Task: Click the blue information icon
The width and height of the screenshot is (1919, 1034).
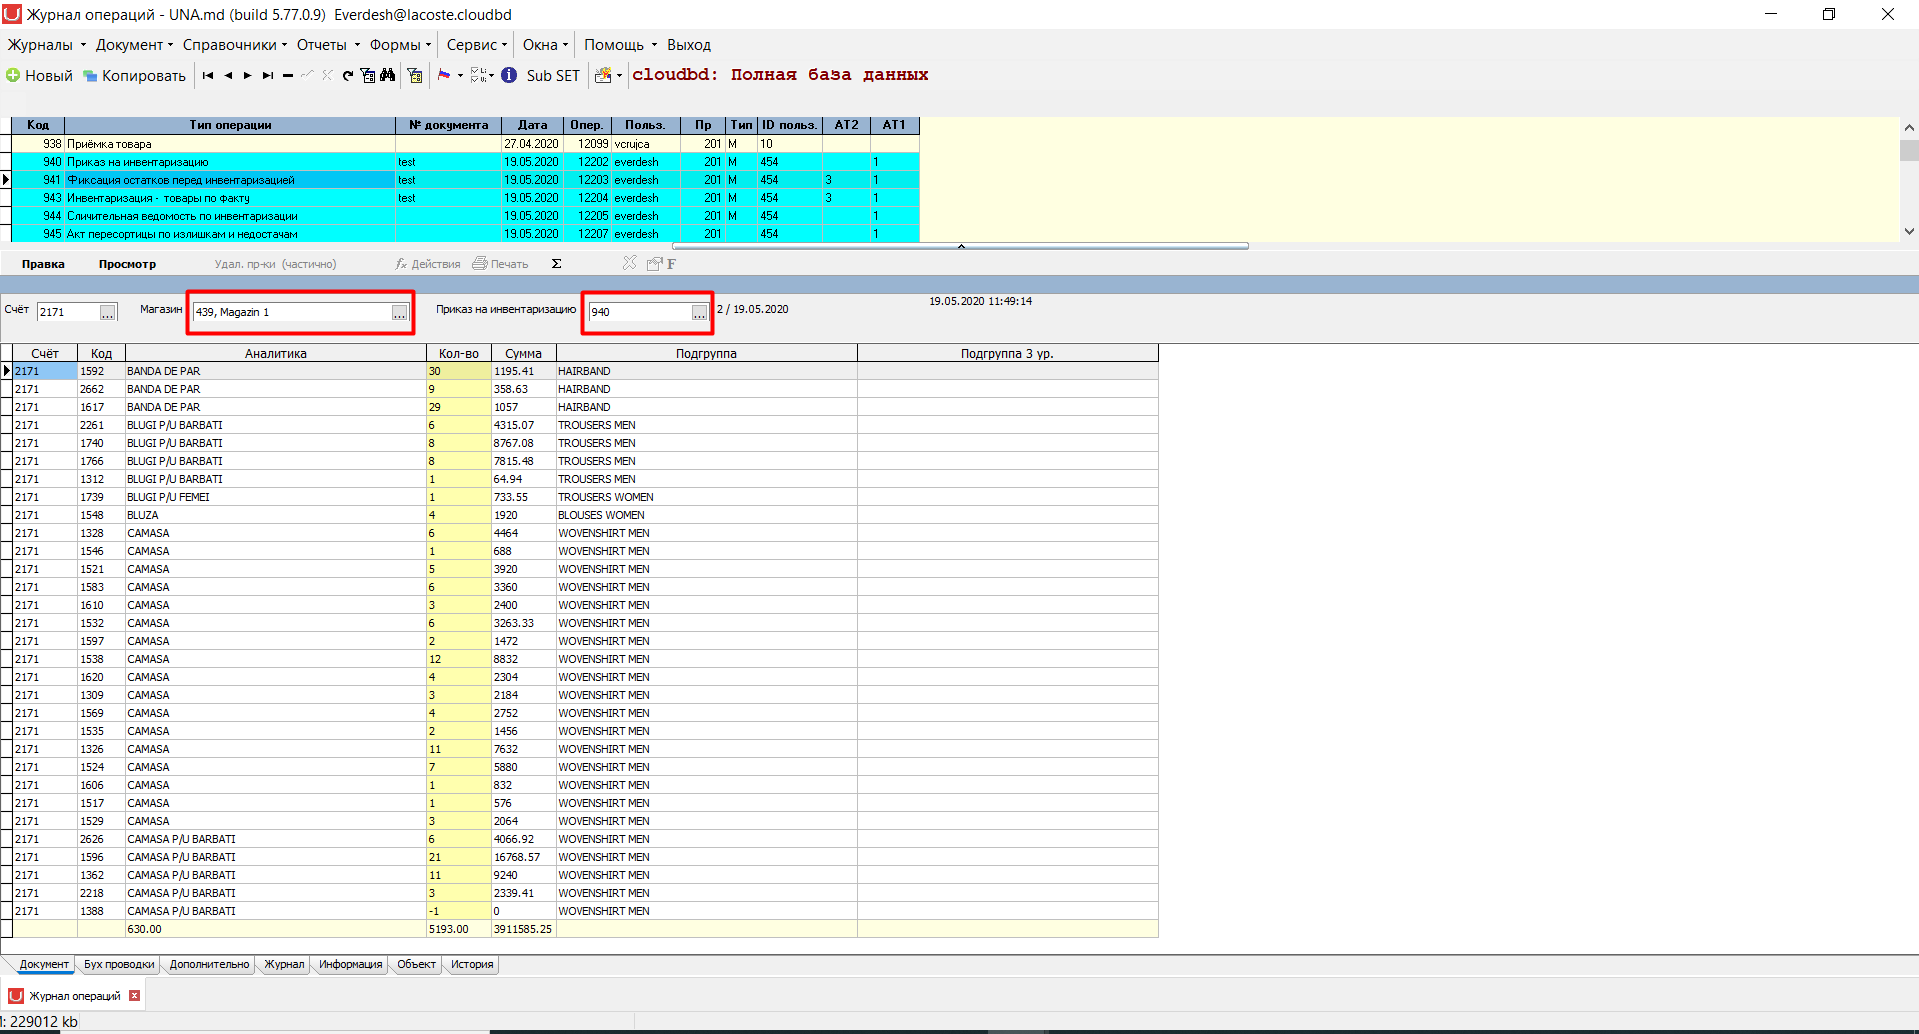Action: tap(509, 75)
